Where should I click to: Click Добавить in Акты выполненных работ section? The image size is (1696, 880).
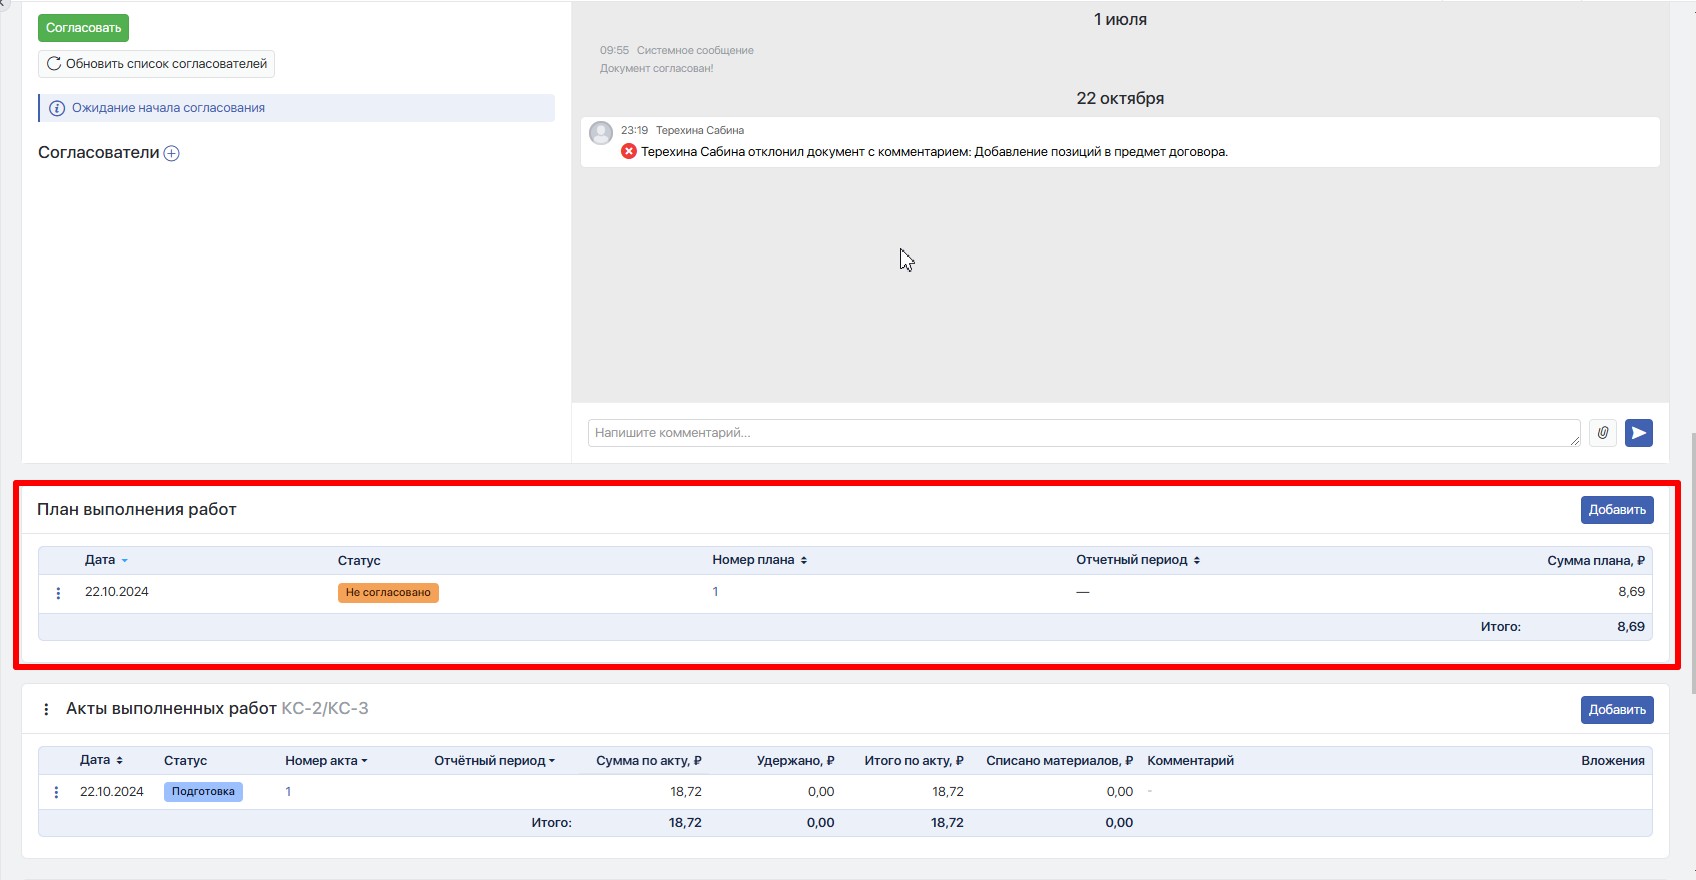pyautogui.click(x=1616, y=710)
